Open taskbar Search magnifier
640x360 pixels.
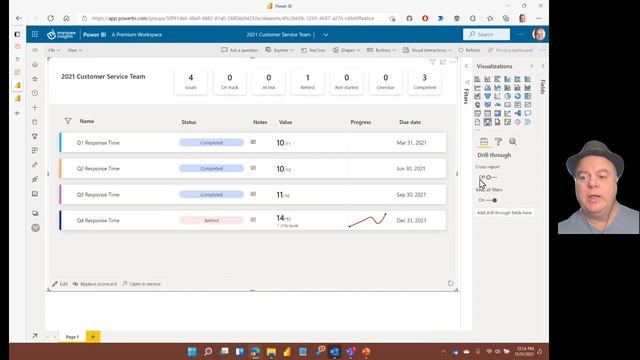pyautogui.click(x=208, y=351)
